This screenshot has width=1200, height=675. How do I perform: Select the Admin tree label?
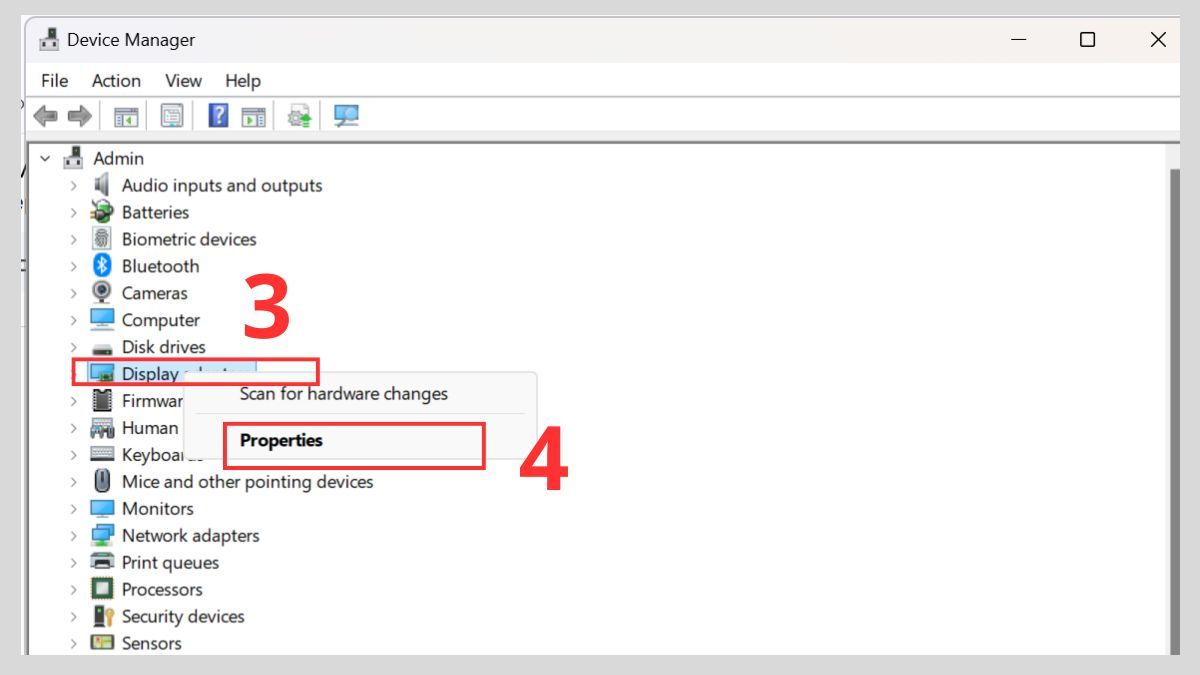point(118,158)
